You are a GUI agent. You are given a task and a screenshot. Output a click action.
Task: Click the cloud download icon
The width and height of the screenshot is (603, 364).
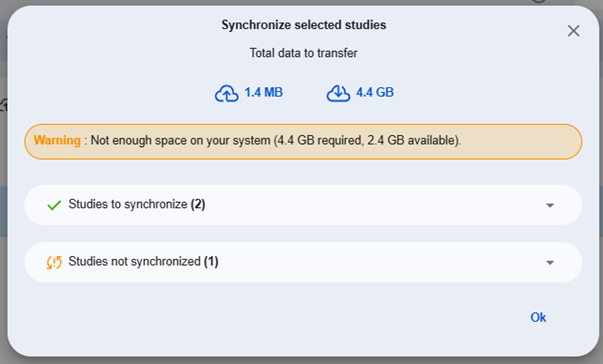[338, 93]
